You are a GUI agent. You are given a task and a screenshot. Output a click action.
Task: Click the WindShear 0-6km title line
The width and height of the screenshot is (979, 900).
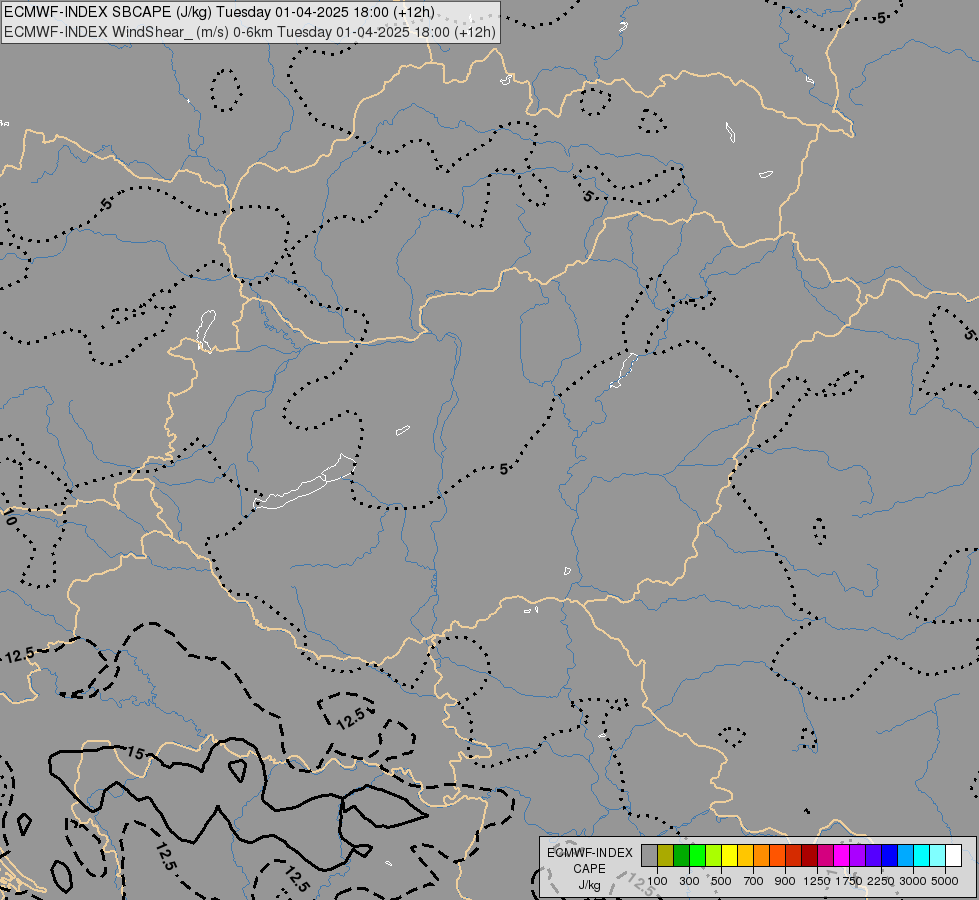250,32
